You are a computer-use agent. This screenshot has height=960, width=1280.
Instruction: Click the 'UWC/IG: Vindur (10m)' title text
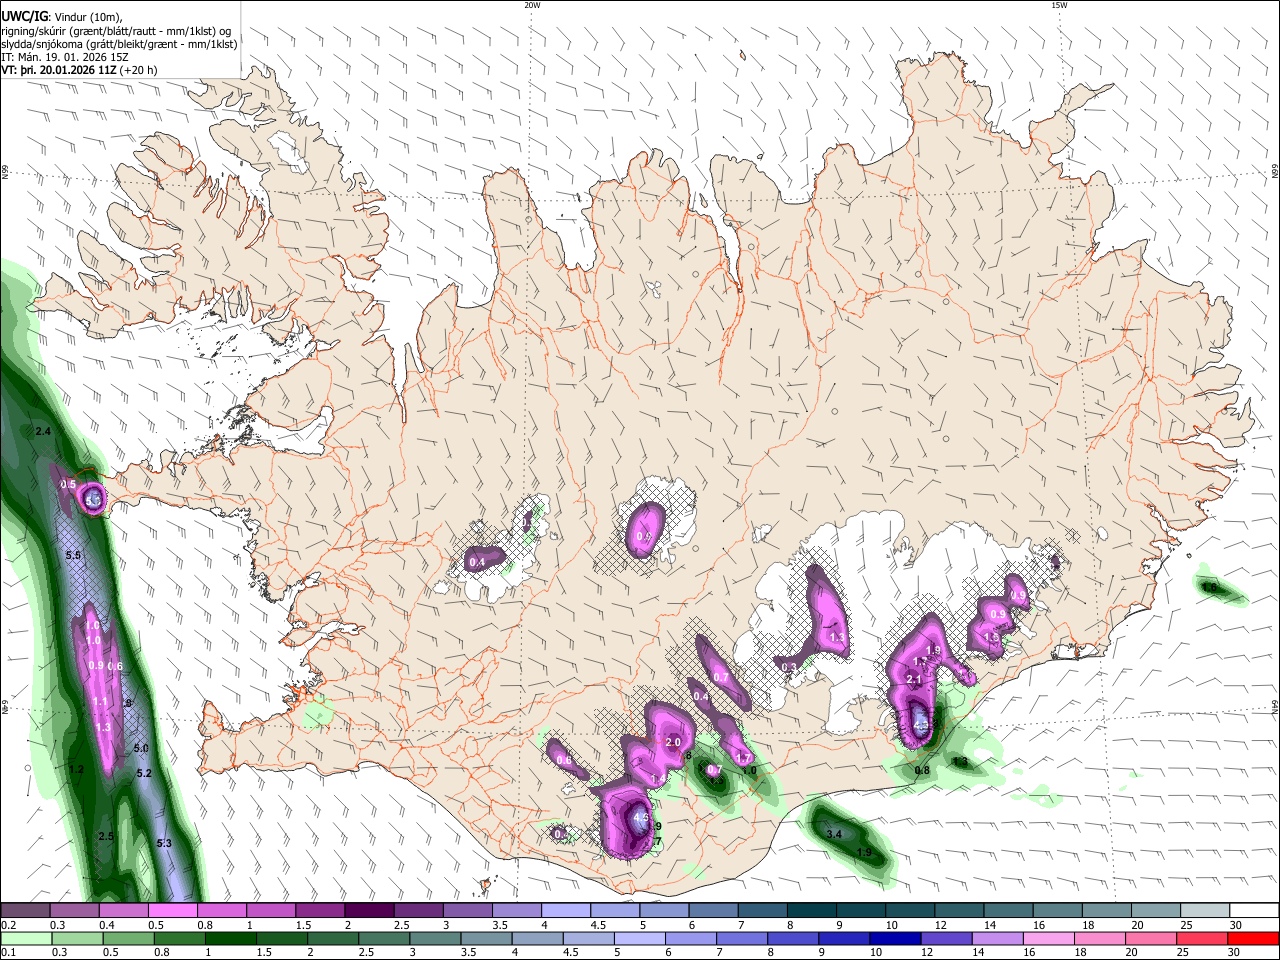pyautogui.click(x=60, y=16)
